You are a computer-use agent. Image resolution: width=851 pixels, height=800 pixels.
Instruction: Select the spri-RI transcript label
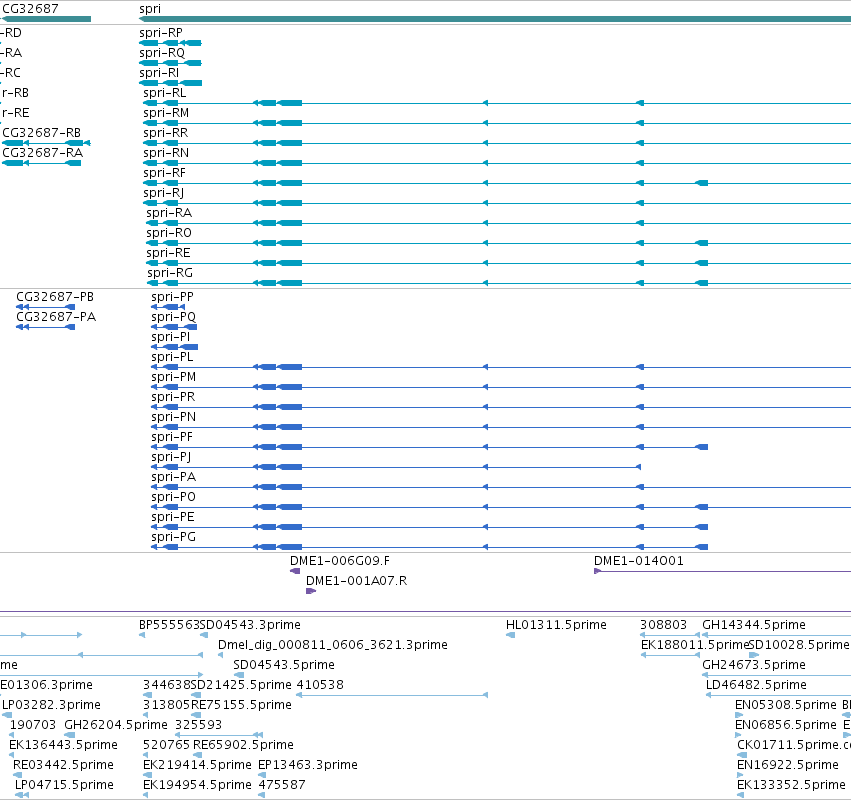pyautogui.click(x=159, y=73)
